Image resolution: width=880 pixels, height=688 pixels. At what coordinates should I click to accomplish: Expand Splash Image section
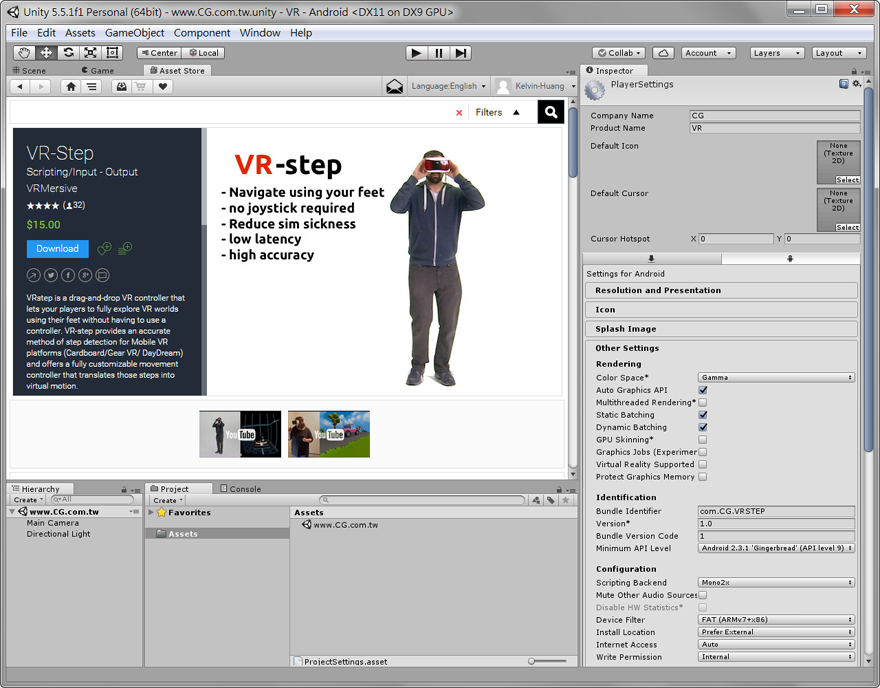pyautogui.click(x=721, y=329)
